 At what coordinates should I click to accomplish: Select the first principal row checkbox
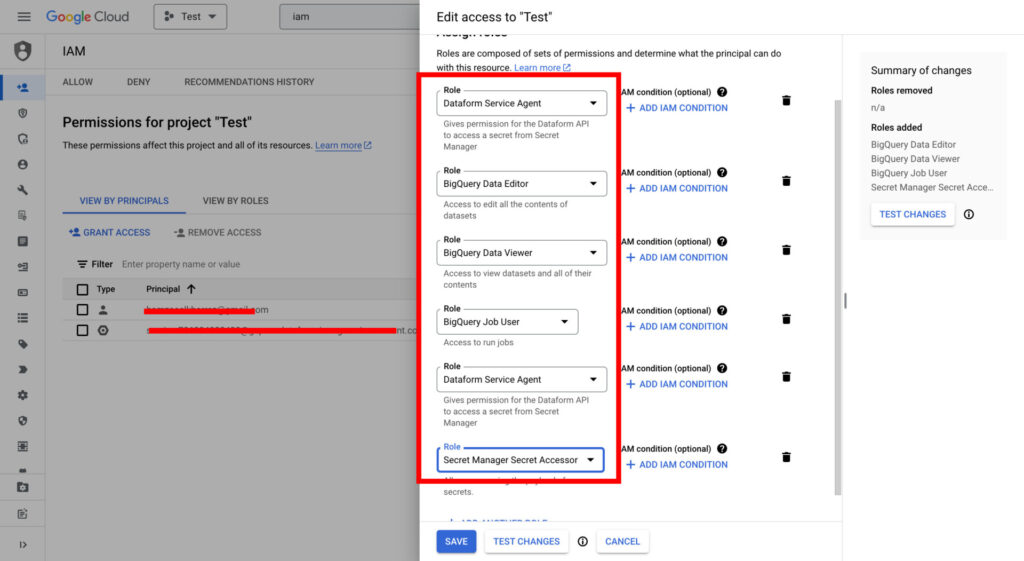click(83, 310)
